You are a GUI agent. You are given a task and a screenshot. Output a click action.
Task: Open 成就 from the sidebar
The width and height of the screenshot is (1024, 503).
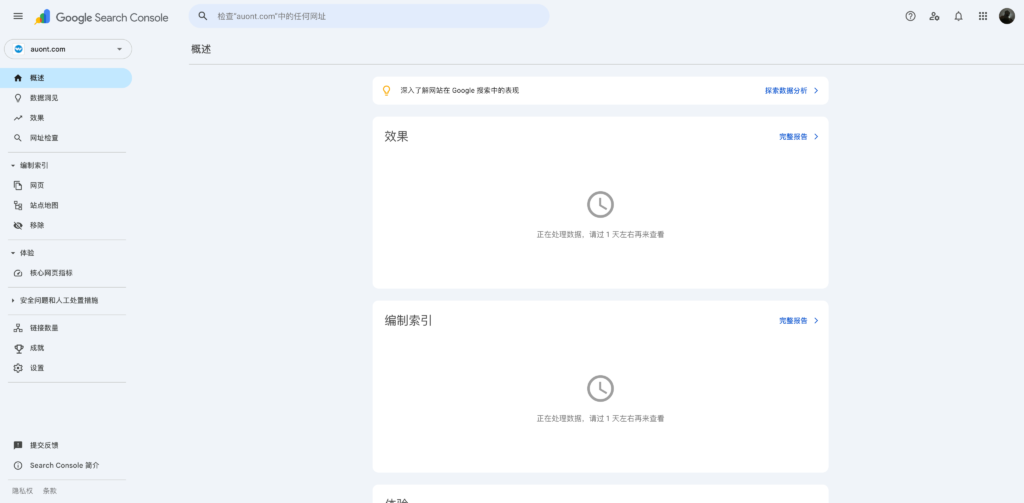66,348
